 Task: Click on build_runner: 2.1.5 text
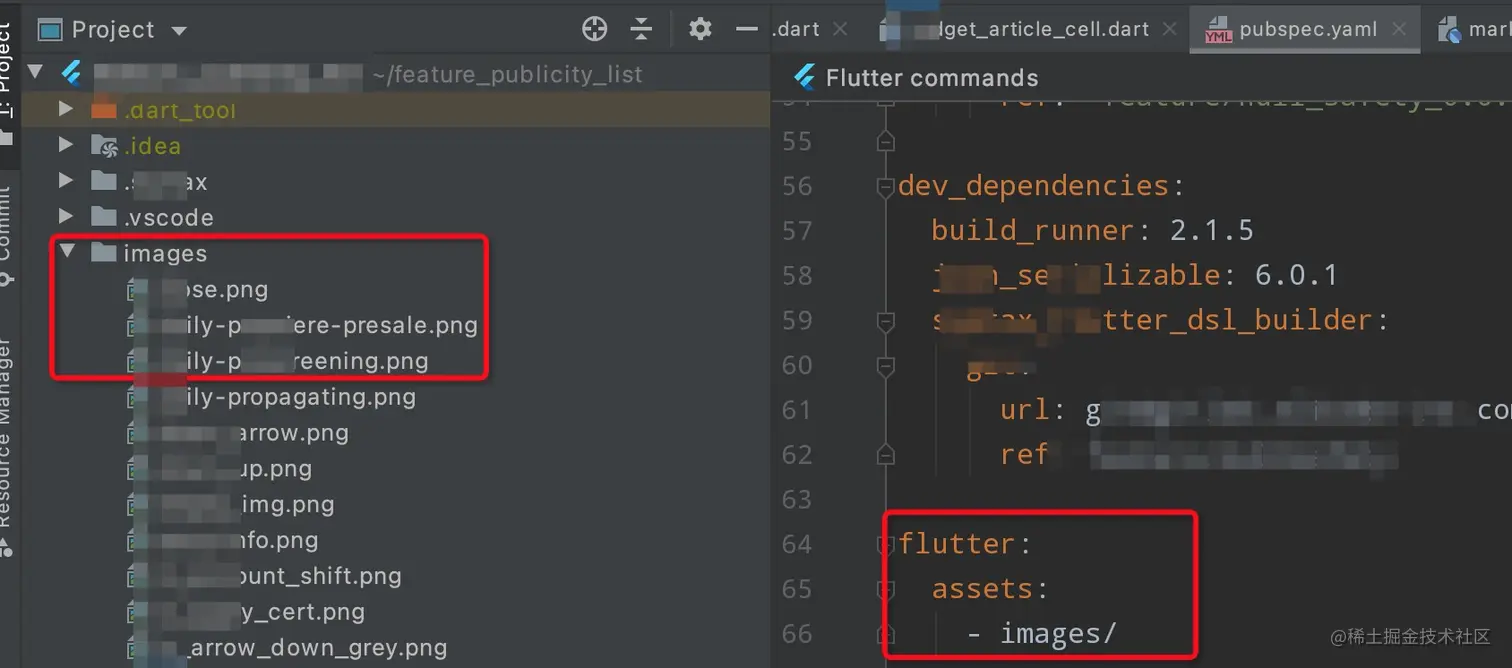tap(1092, 231)
